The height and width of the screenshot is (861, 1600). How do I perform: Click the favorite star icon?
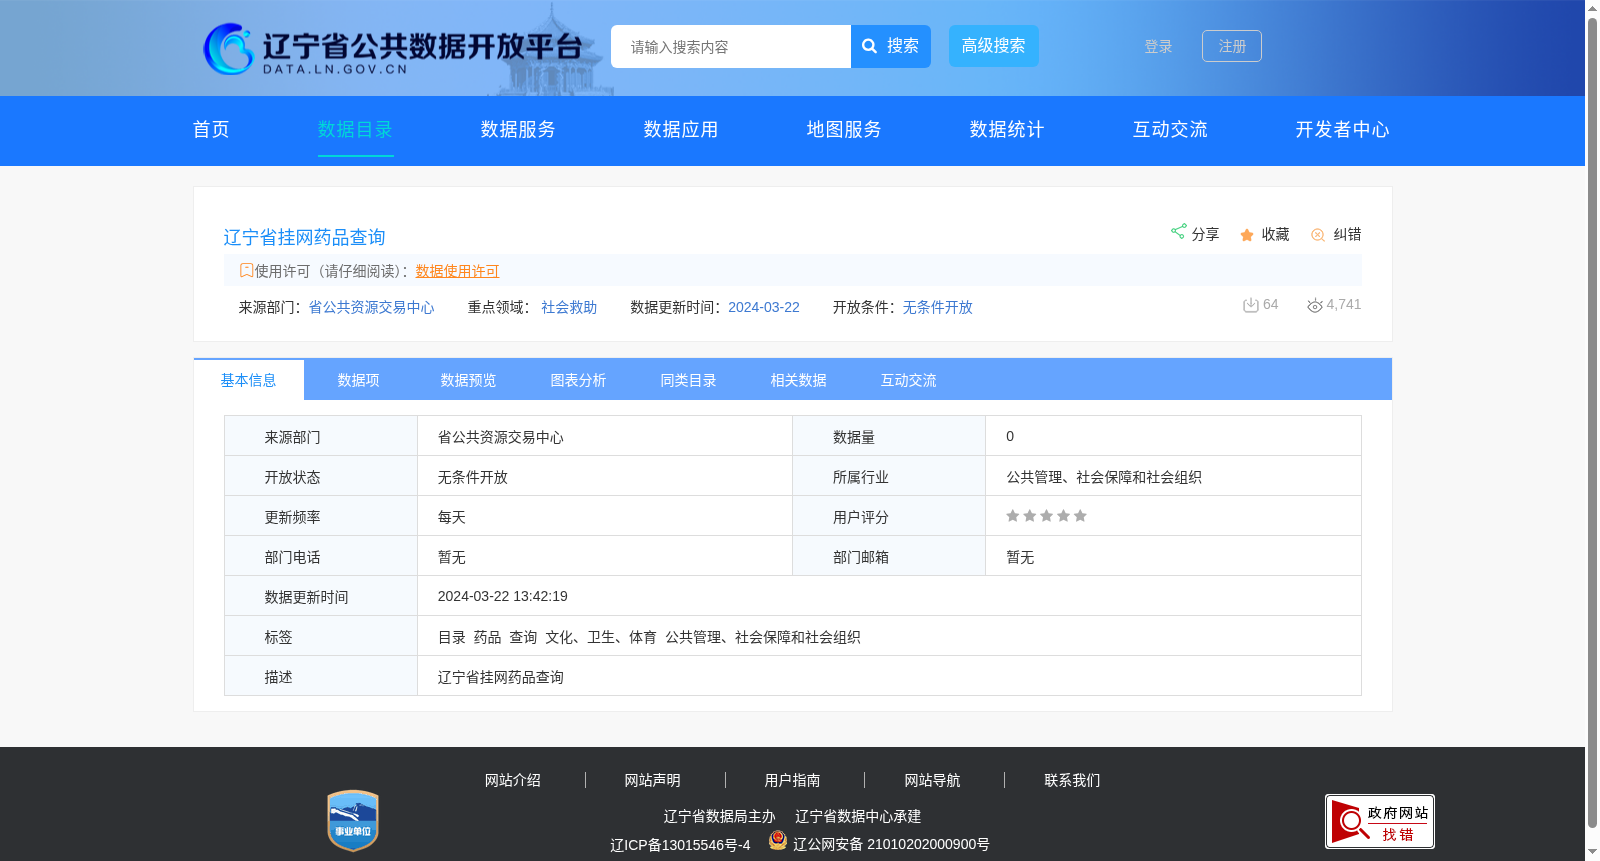click(1247, 235)
